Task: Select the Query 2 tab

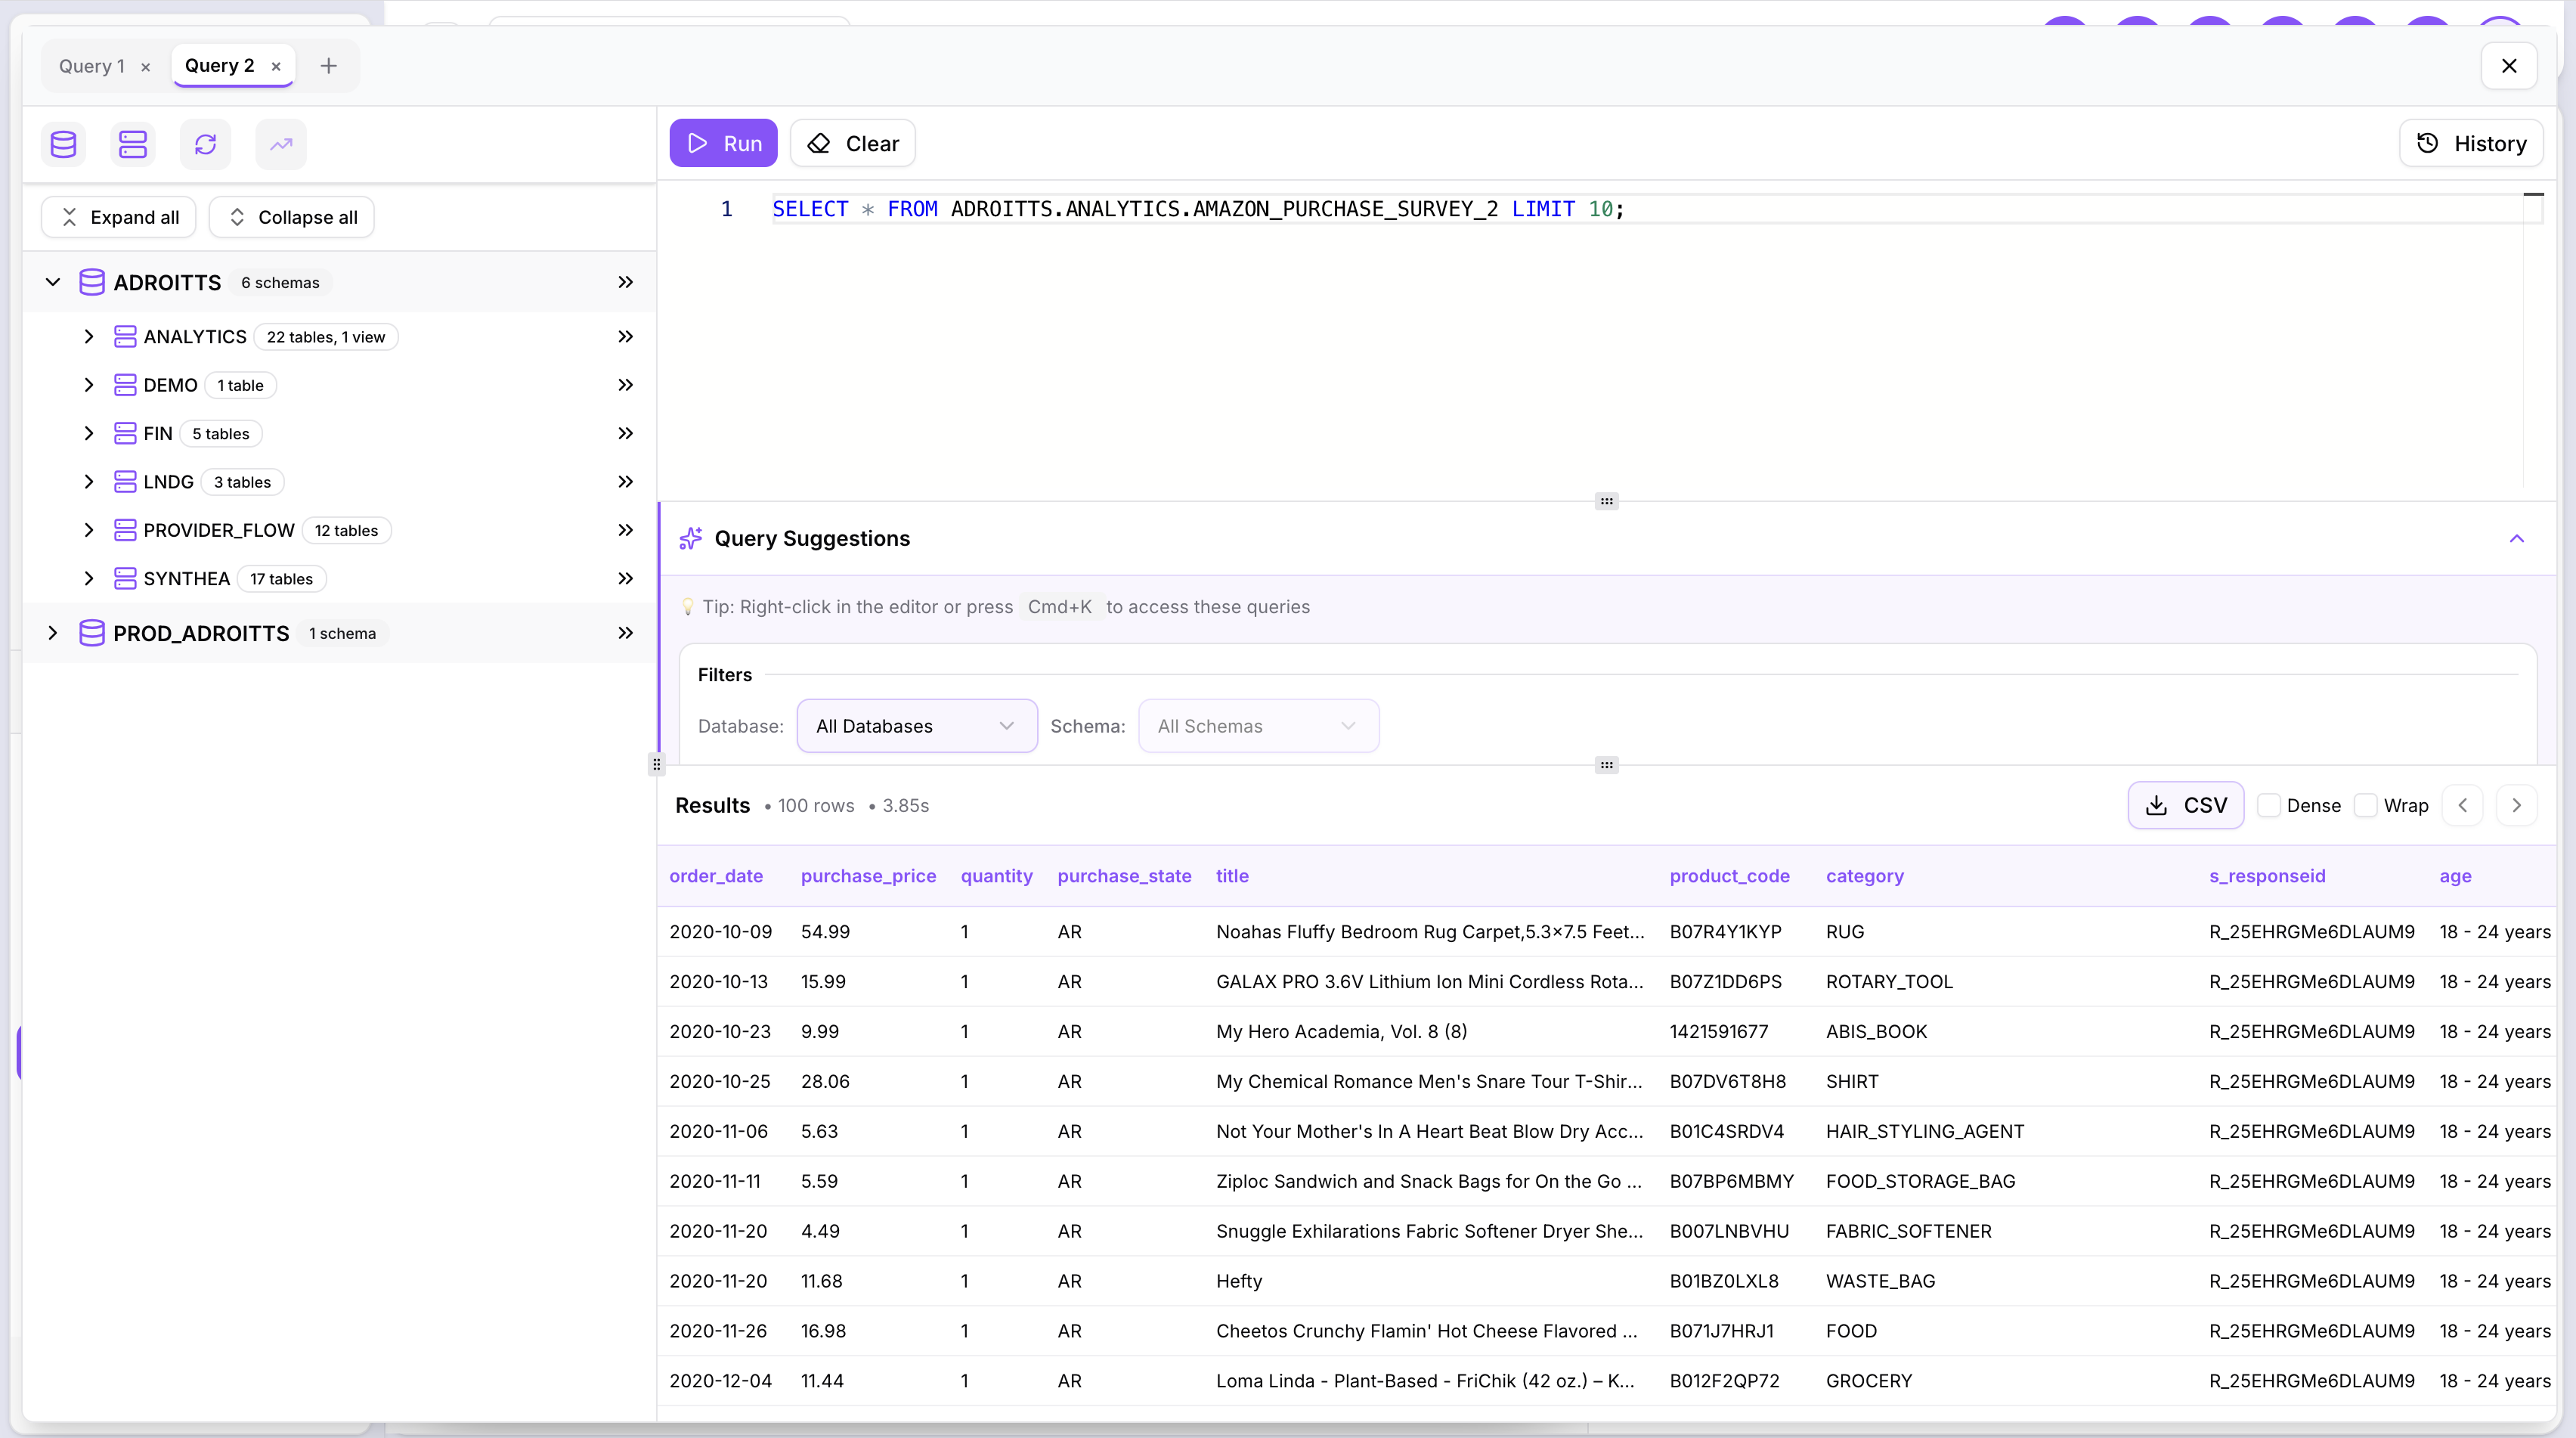Action: click(x=220, y=66)
